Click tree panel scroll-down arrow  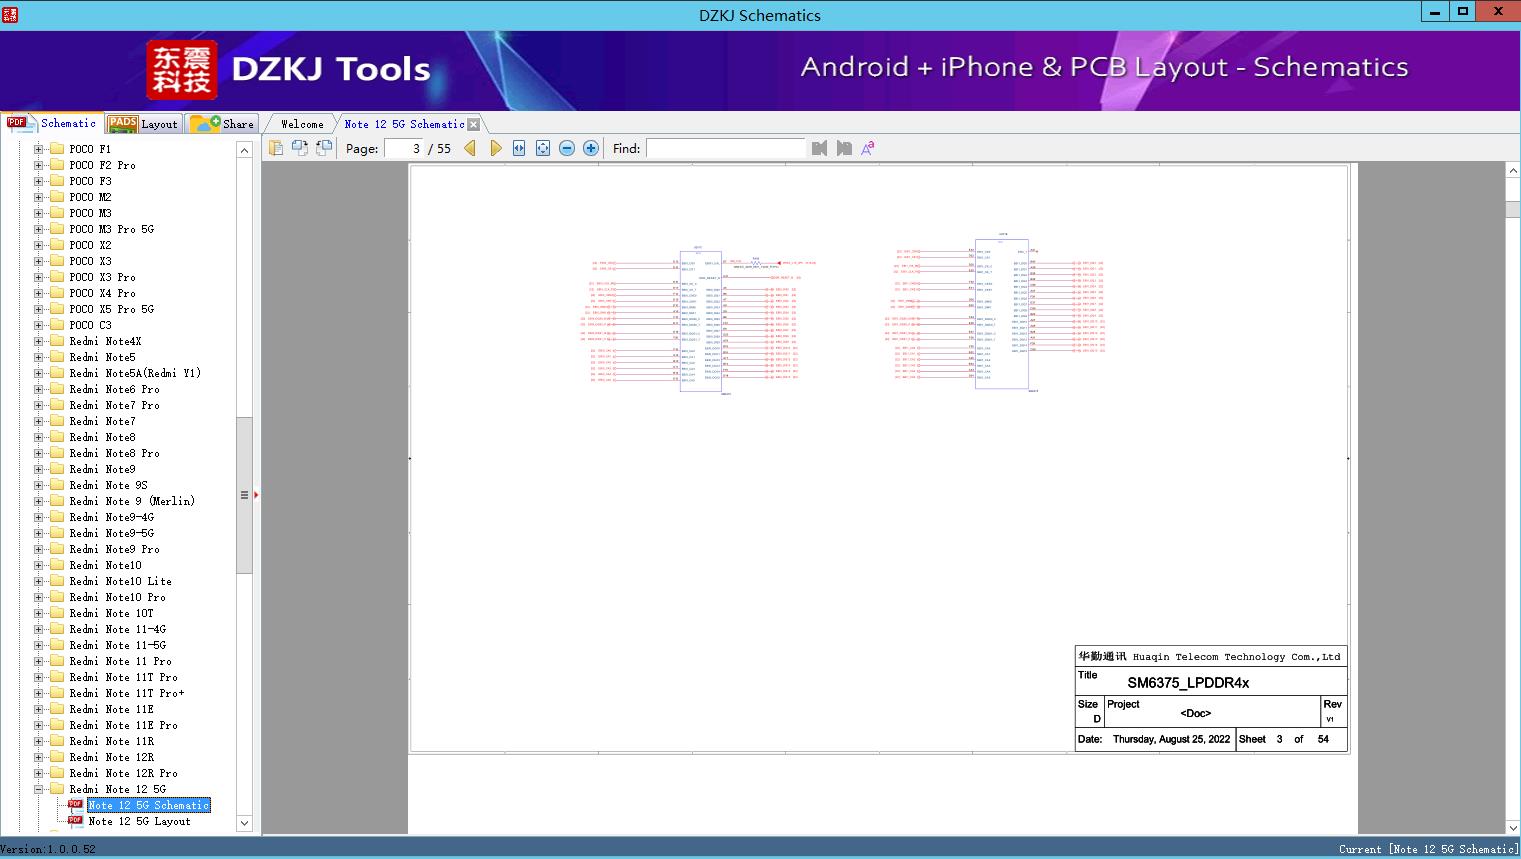coord(244,823)
